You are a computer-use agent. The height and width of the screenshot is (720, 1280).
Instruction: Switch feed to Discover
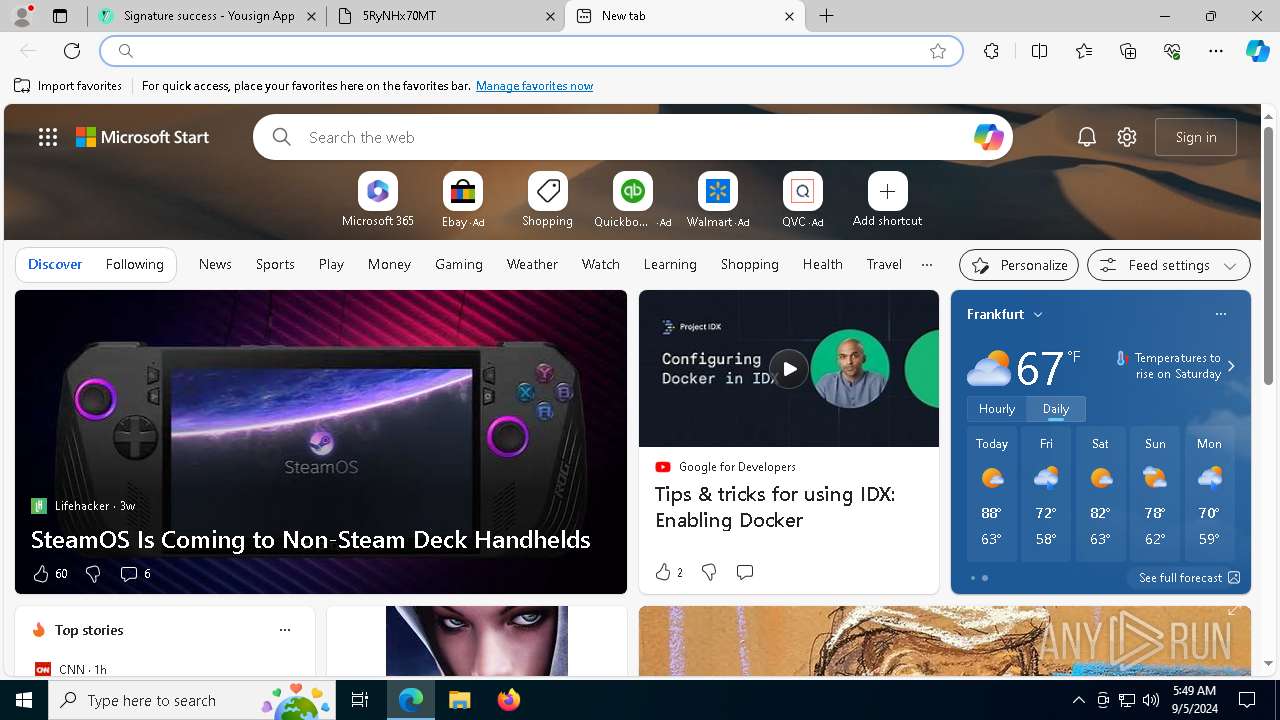pos(55,264)
